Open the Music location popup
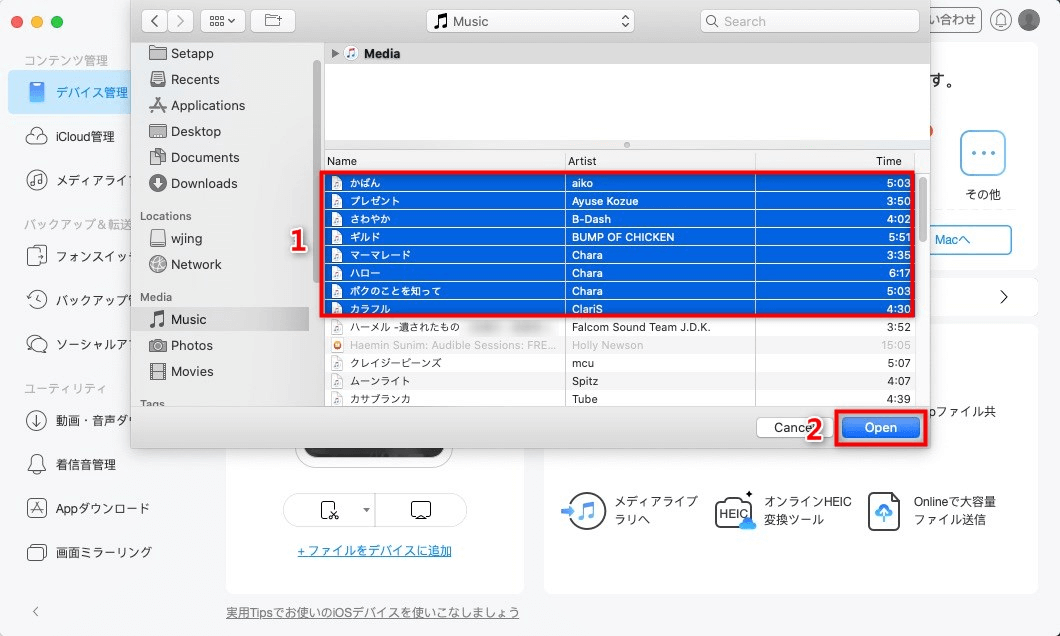 coord(531,21)
